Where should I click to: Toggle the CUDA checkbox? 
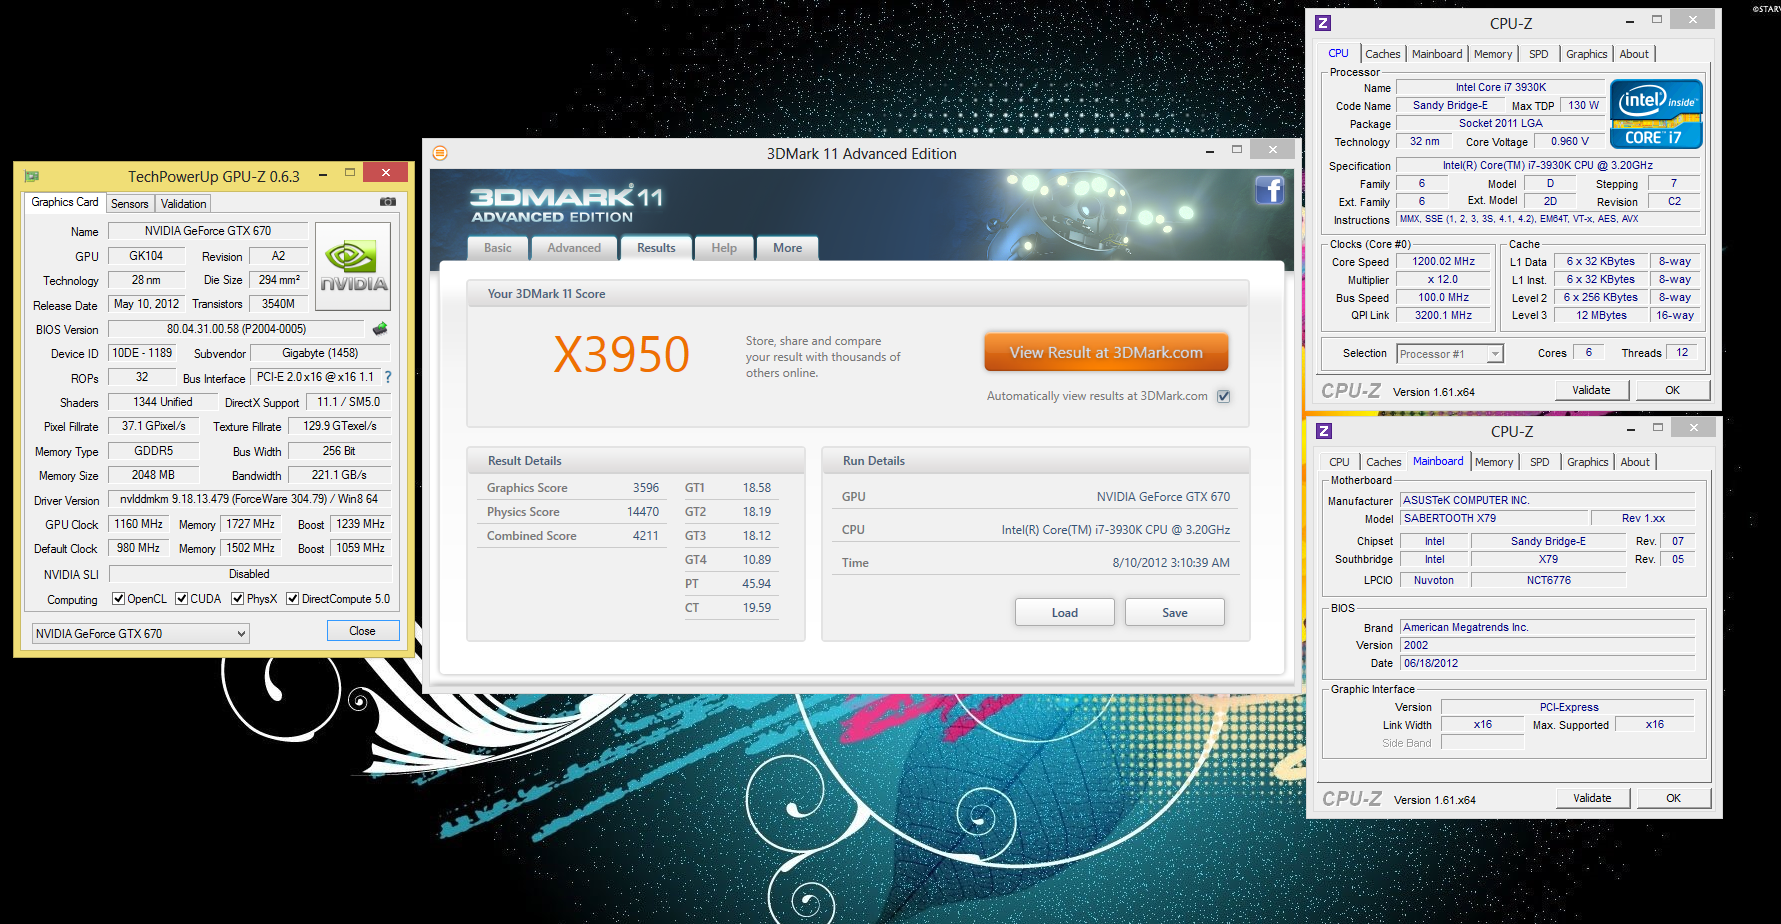(x=181, y=599)
